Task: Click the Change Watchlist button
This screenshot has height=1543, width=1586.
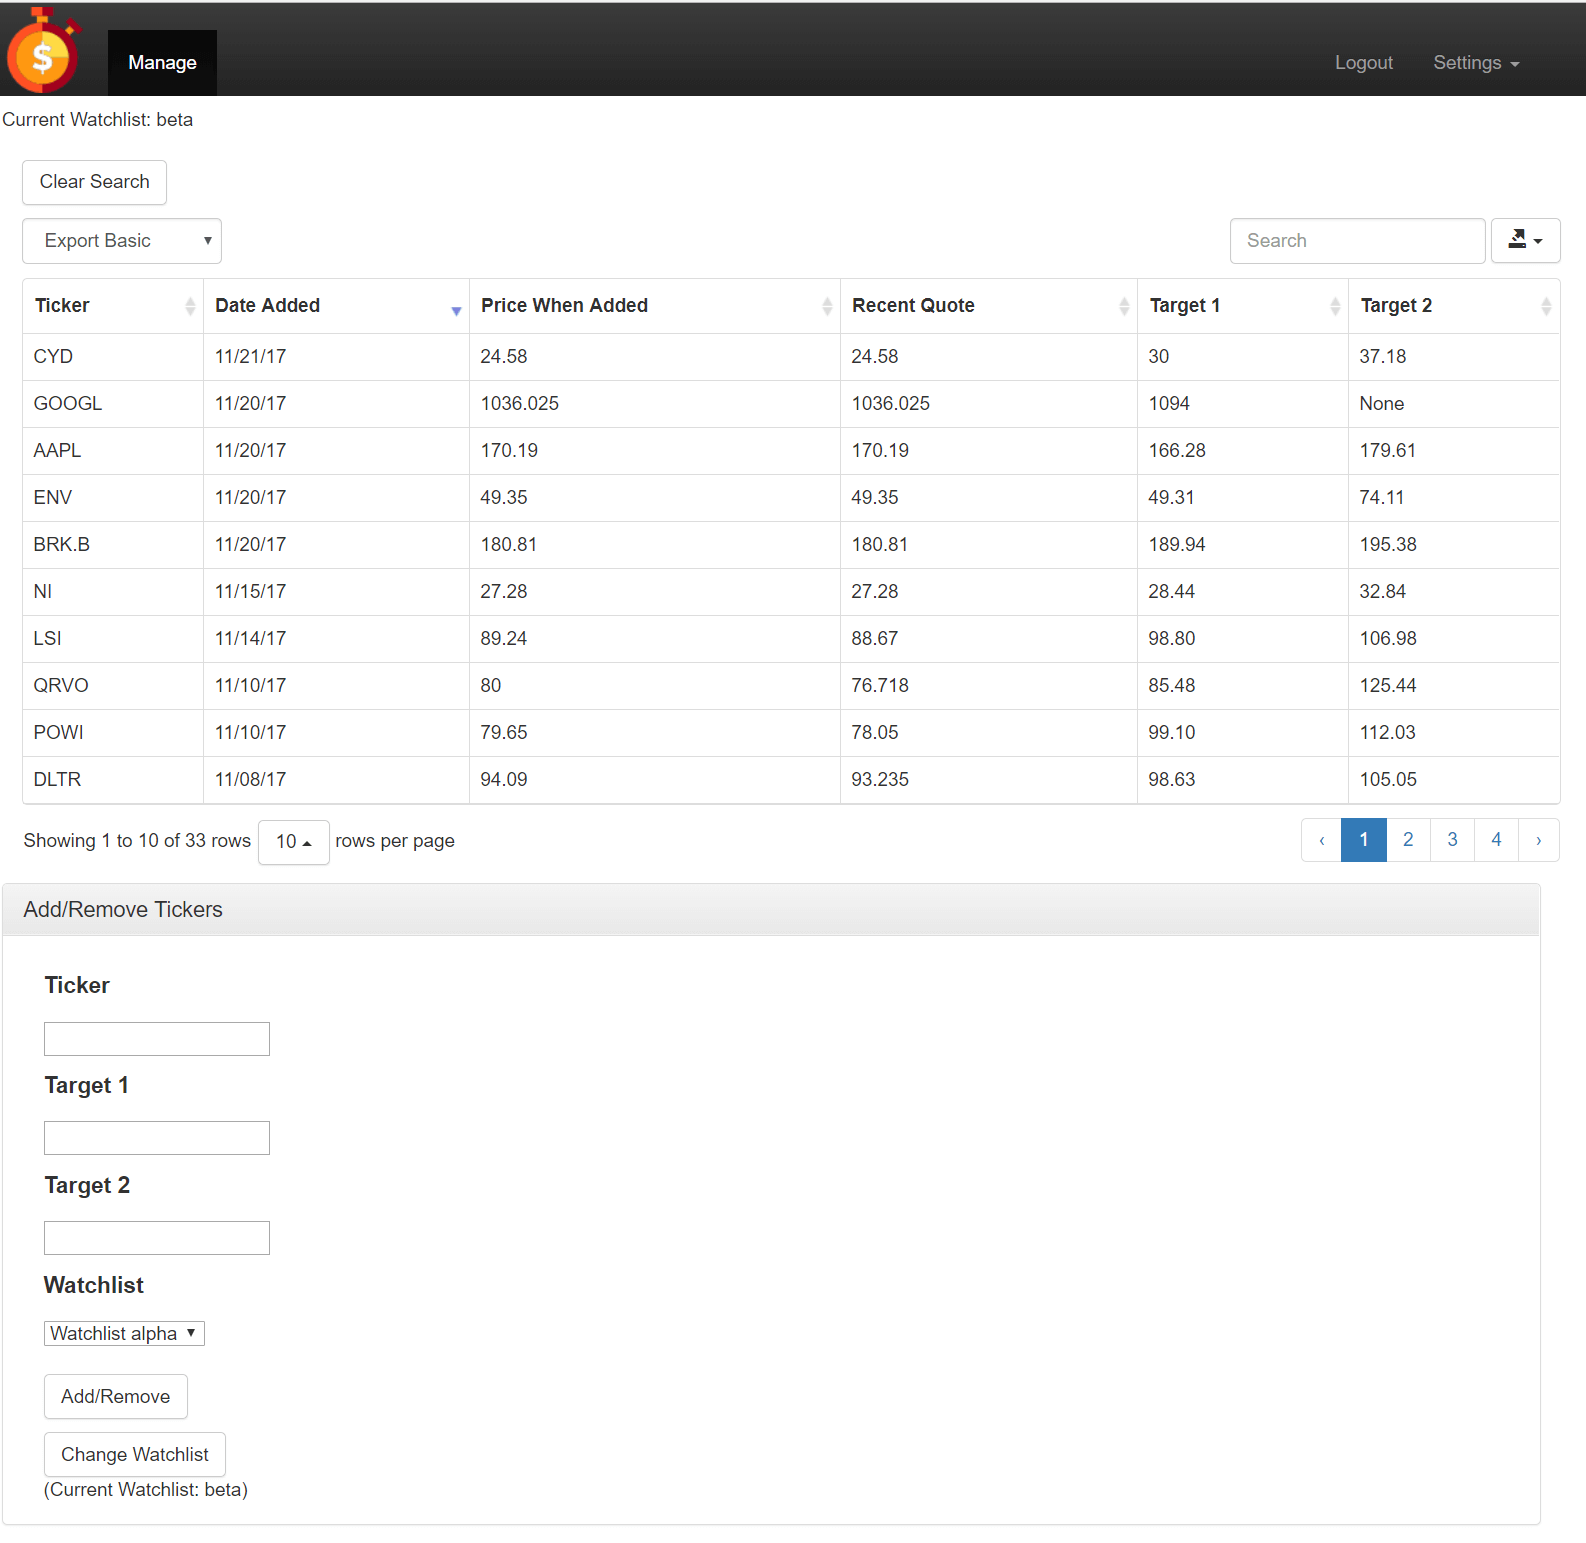Action: [x=135, y=1455]
